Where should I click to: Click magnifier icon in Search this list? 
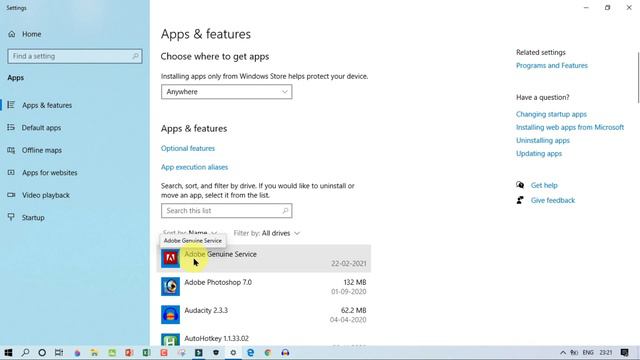(x=285, y=211)
